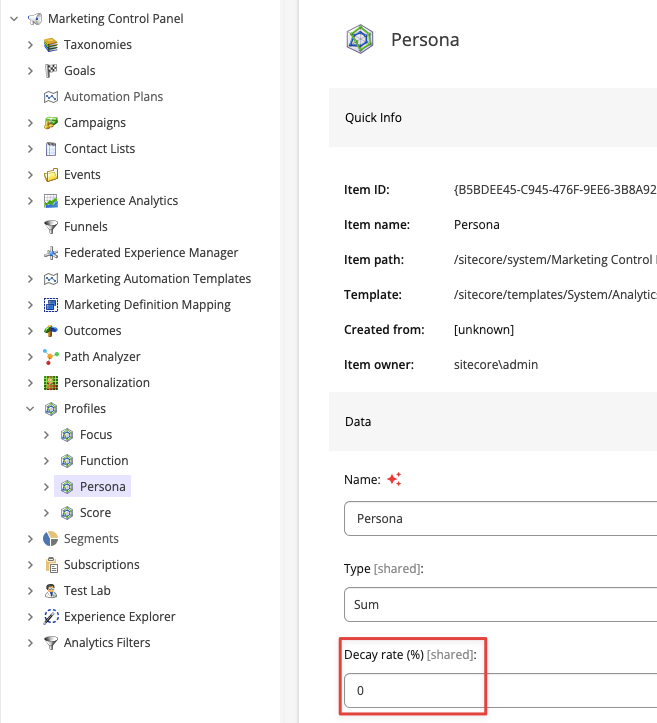Select the Outcomes tree item
The image size is (657, 723).
(x=92, y=331)
